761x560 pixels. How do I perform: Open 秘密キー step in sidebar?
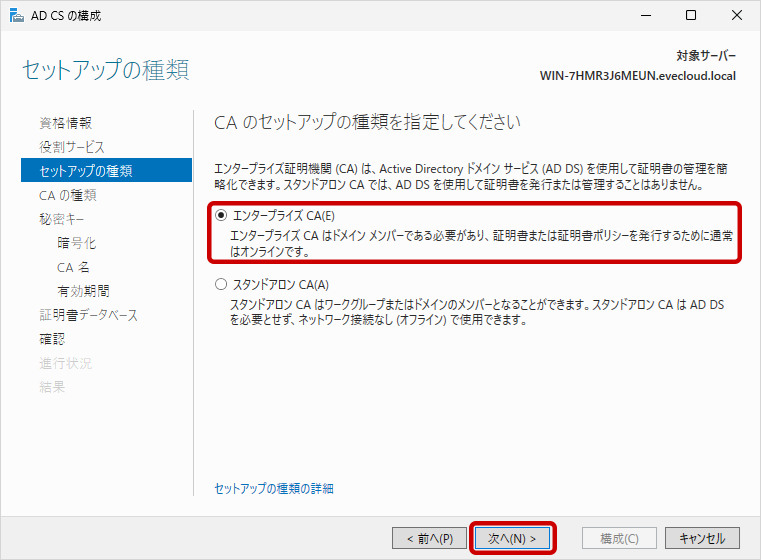pyautogui.click(x=64, y=219)
